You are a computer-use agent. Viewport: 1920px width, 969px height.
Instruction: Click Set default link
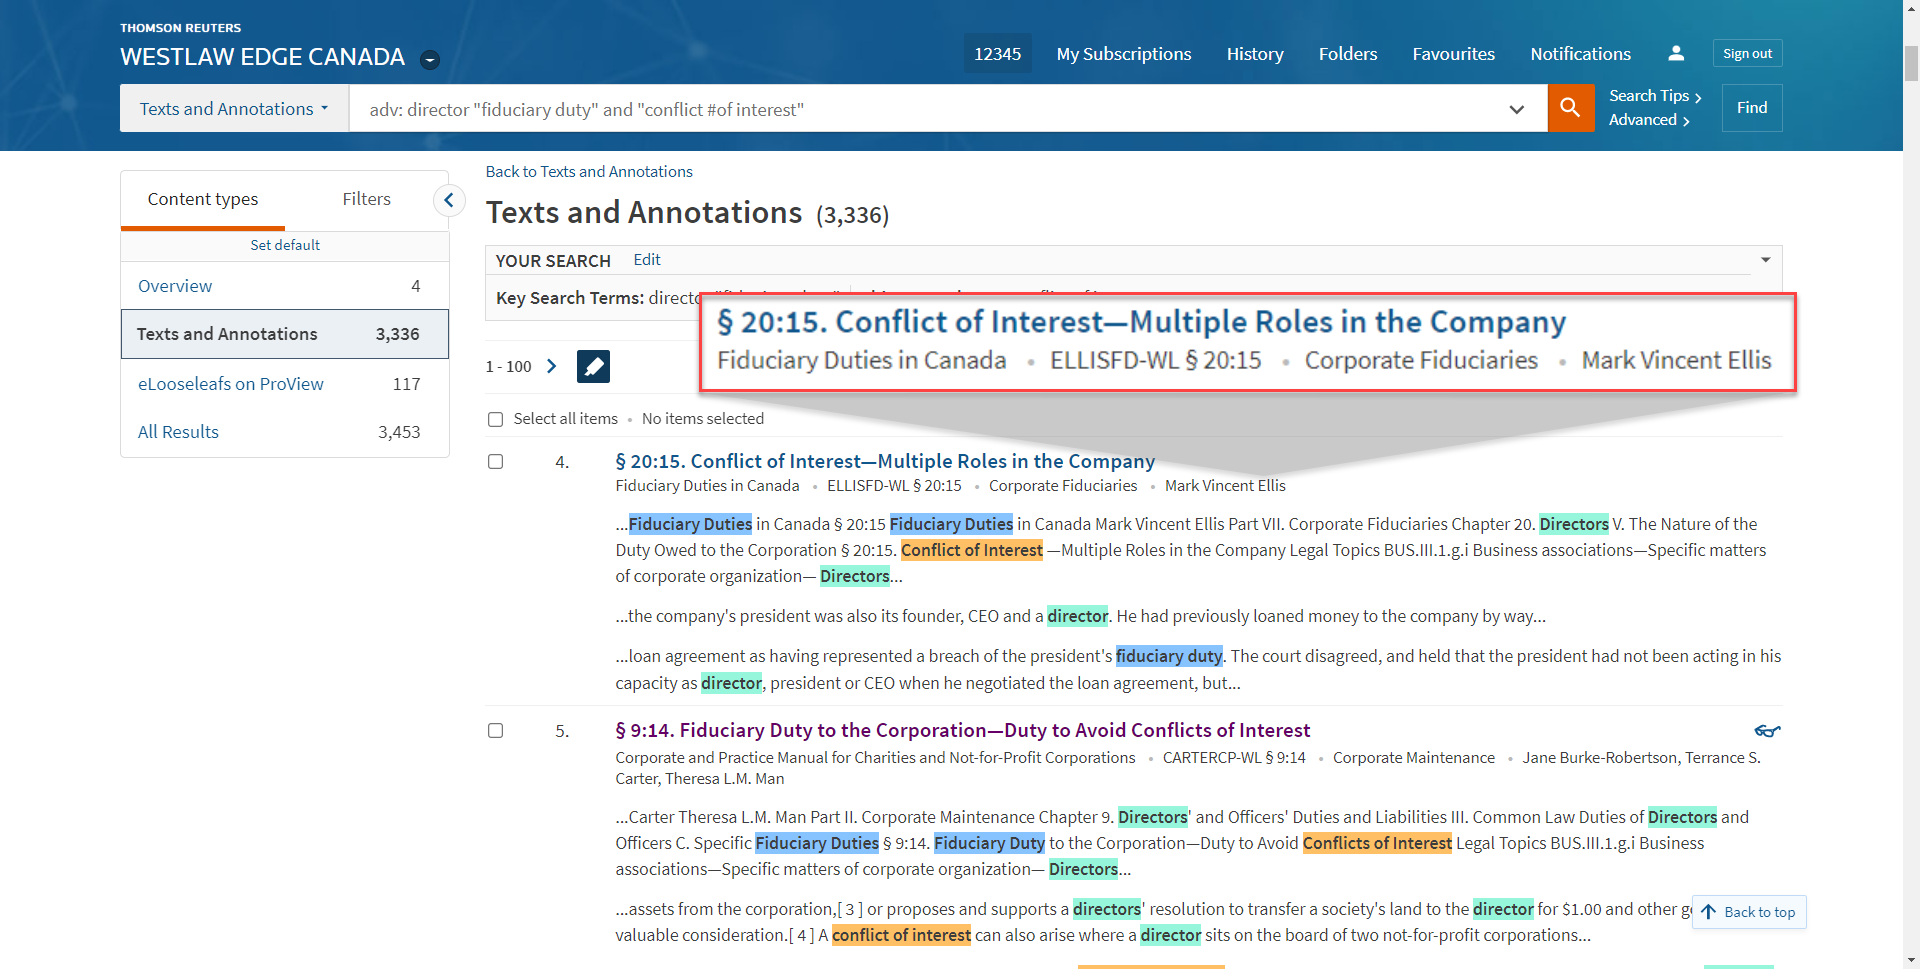(x=285, y=245)
